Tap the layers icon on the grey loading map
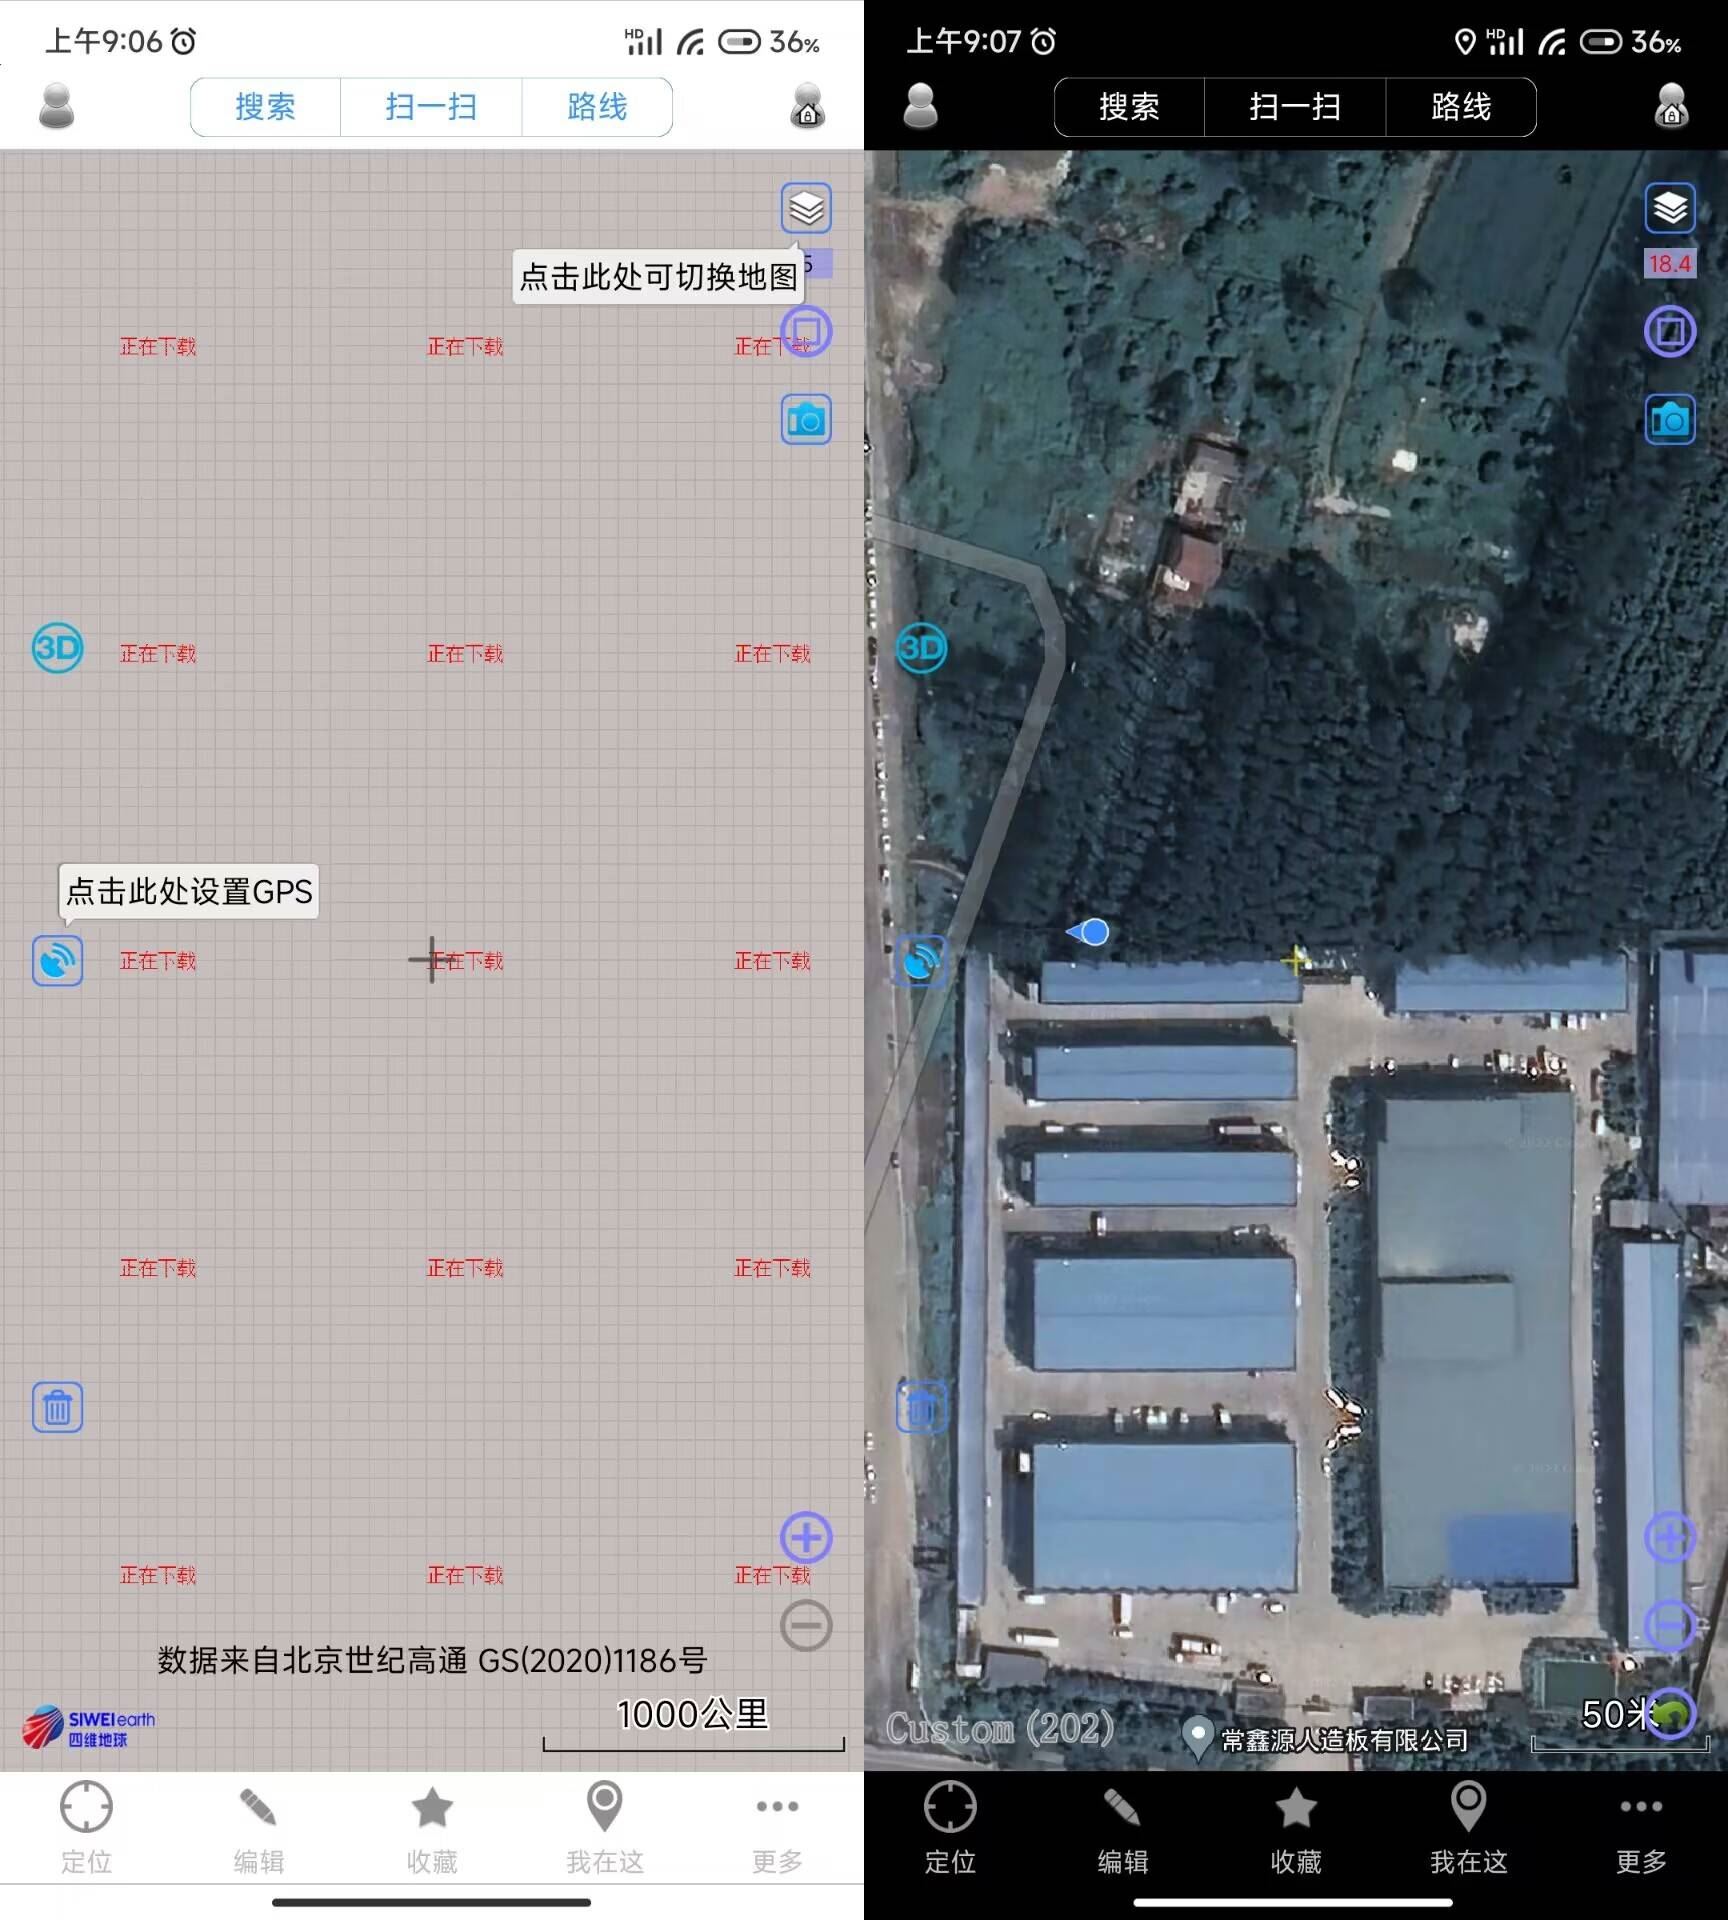 point(806,208)
